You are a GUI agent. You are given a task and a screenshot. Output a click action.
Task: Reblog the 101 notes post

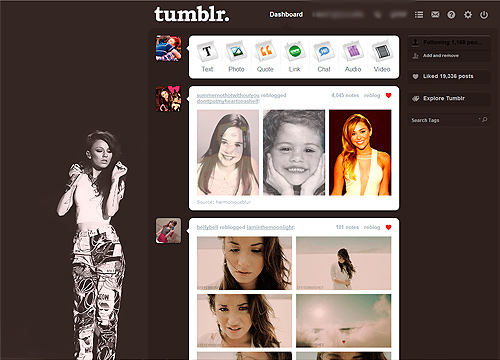(x=372, y=227)
